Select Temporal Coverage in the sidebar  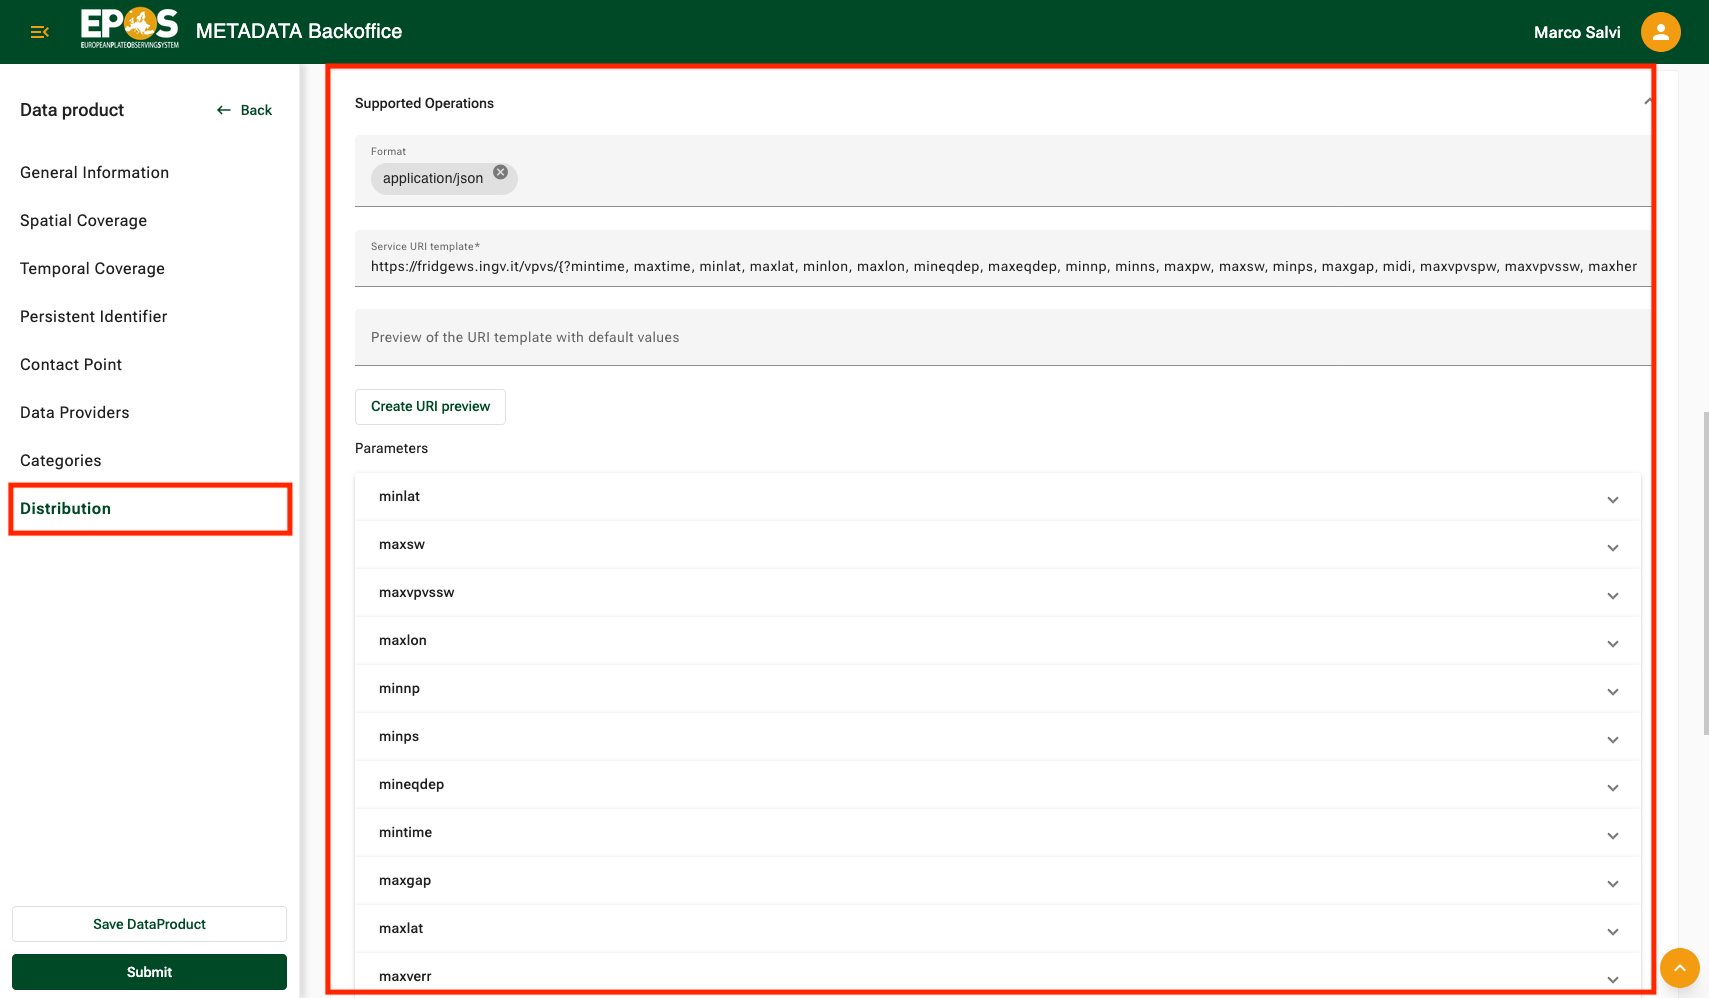[92, 268]
